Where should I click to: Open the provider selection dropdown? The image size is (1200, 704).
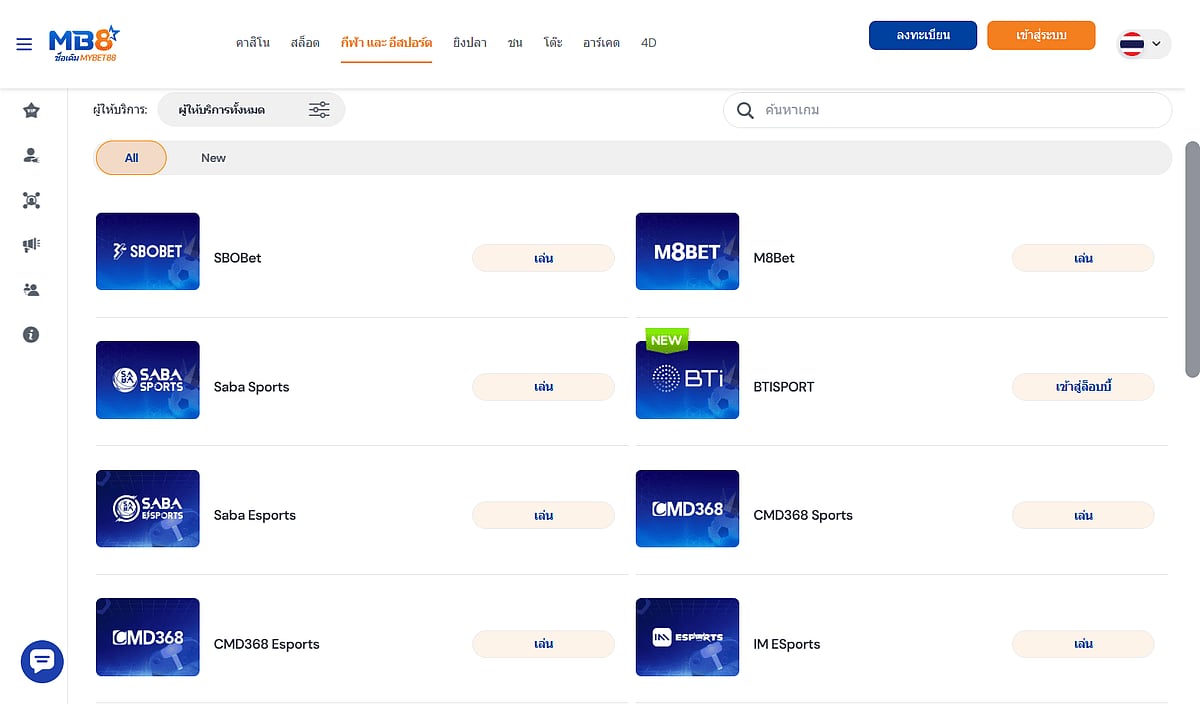(251, 110)
